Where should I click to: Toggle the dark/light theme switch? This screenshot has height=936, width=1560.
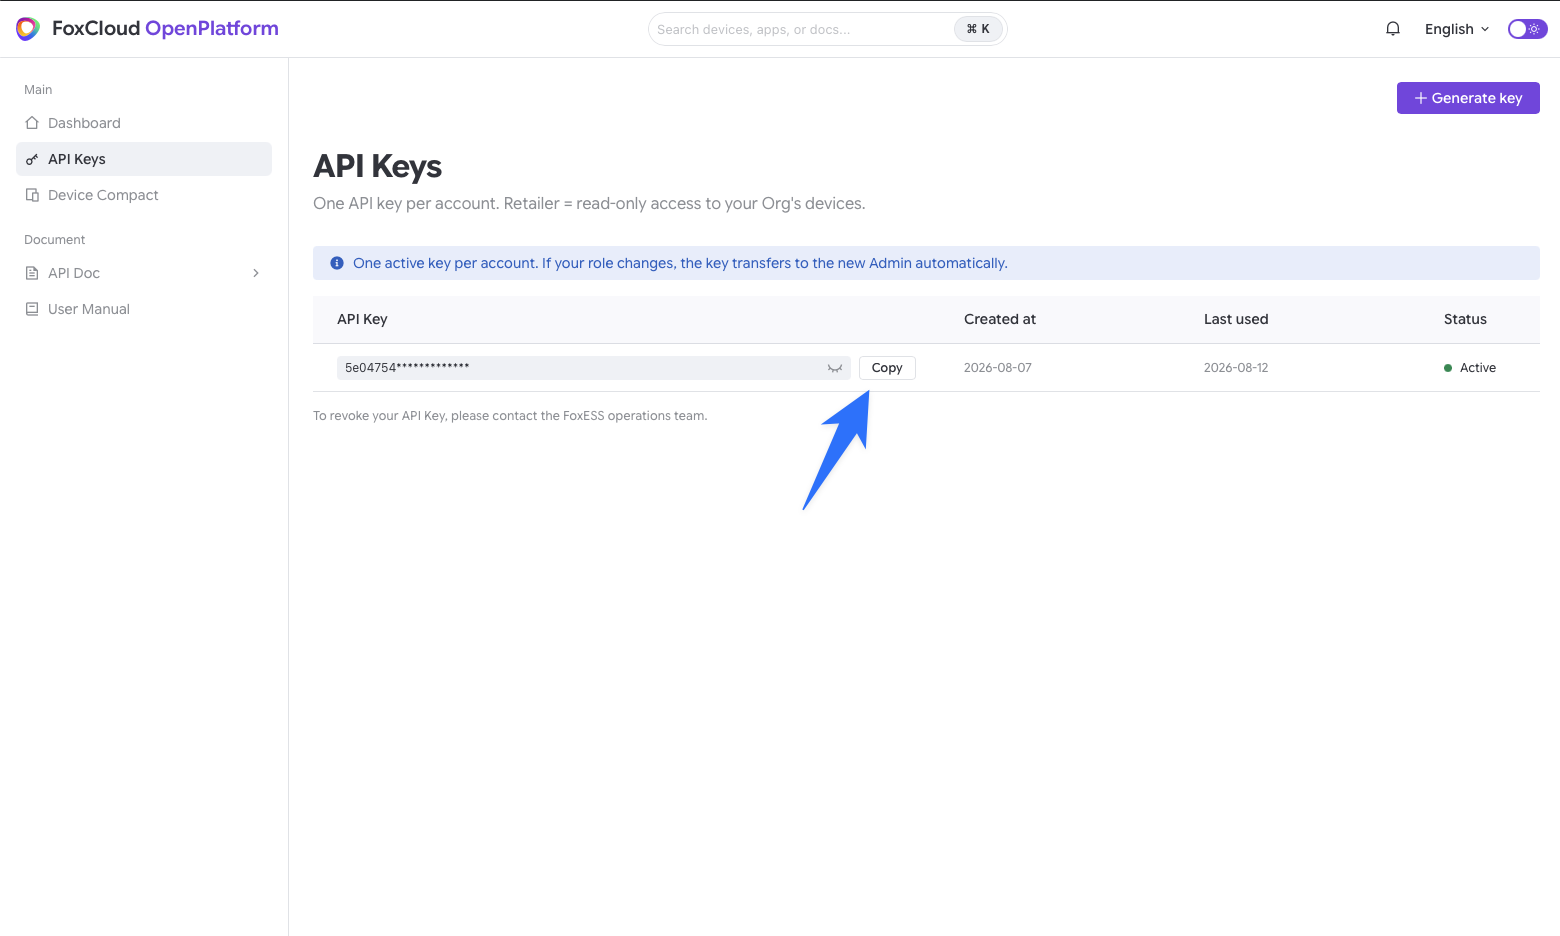click(x=1527, y=29)
